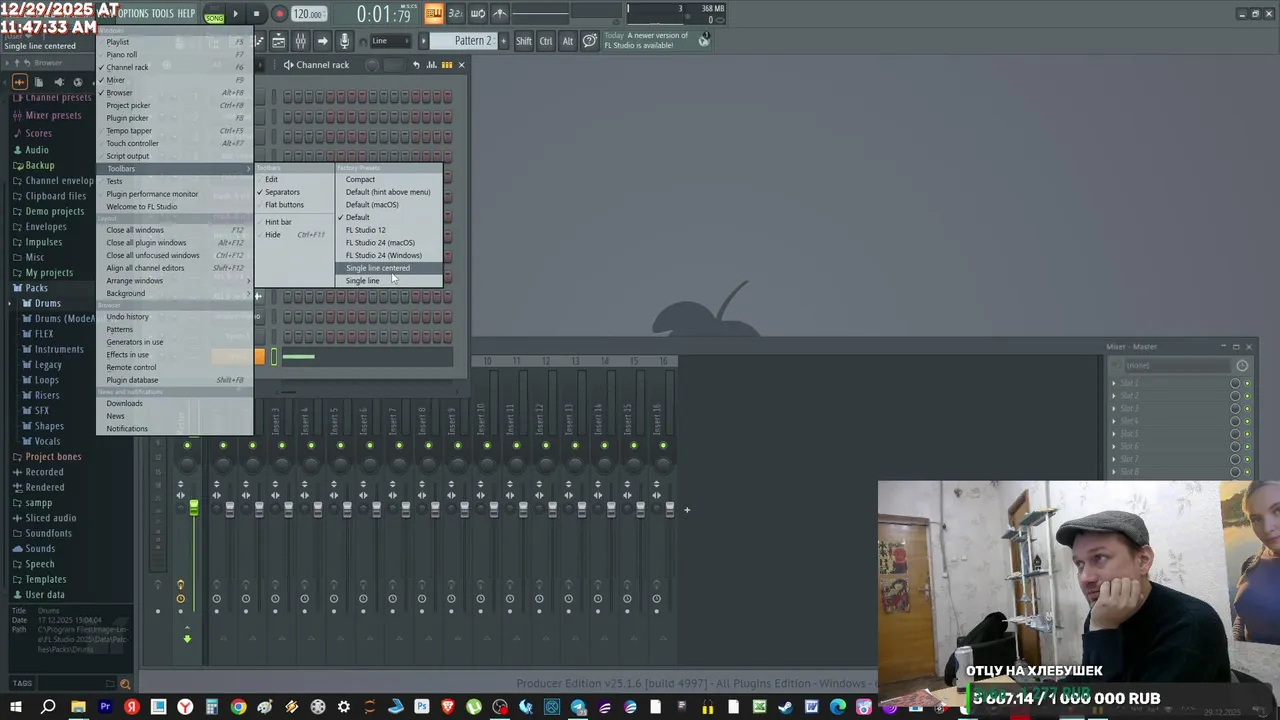
Task: Select the browser audio waveform tab icon
Action: 20,82
